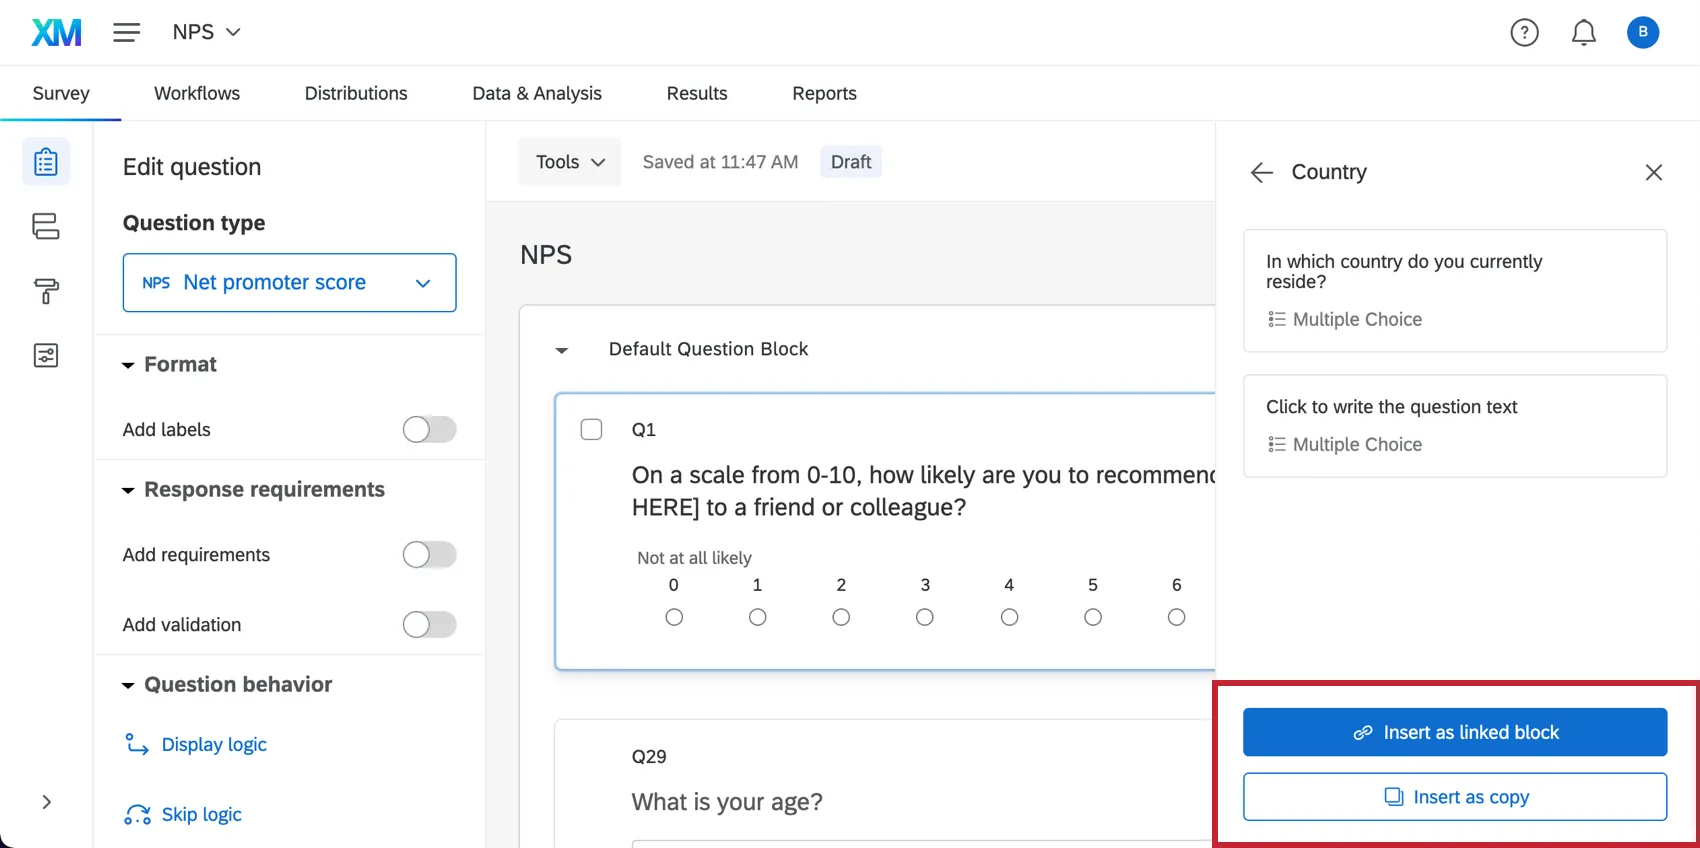Image resolution: width=1700 pixels, height=848 pixels.
Task: Select rating 3 on the NPS scale
Action: [x=925, y=617]
